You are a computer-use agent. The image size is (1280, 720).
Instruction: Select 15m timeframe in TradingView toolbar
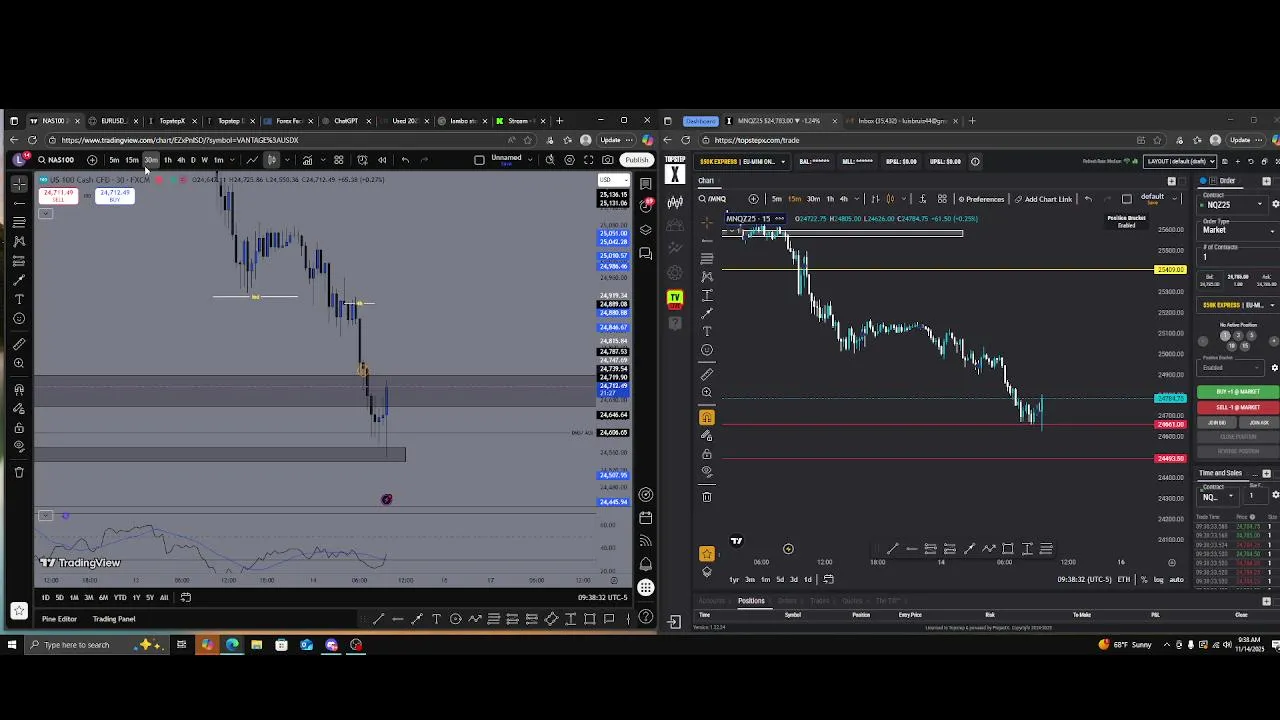pyautogui.click(x=132, y=160)
